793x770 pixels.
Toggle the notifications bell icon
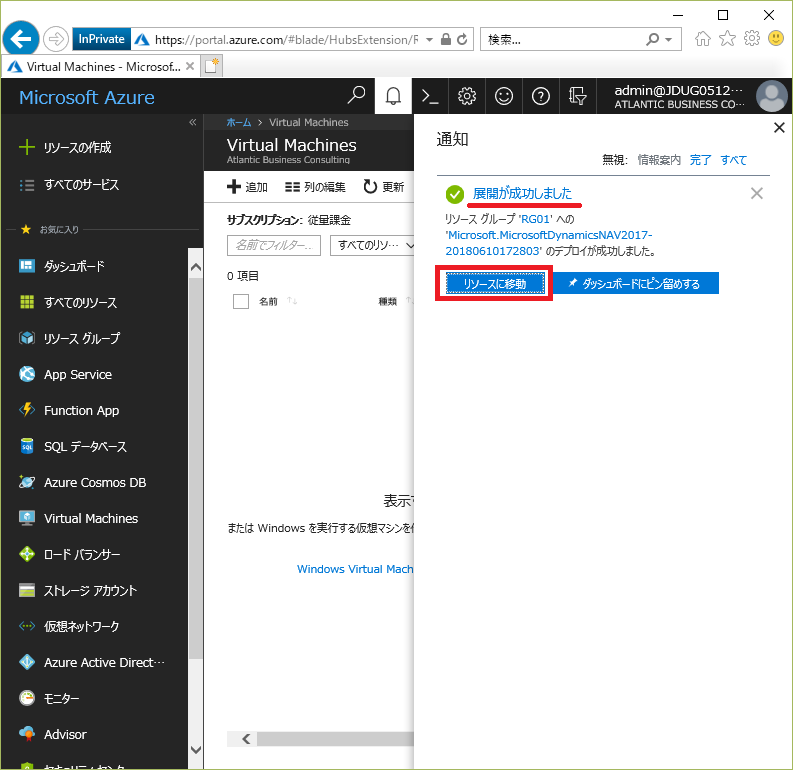pos(393,96)
